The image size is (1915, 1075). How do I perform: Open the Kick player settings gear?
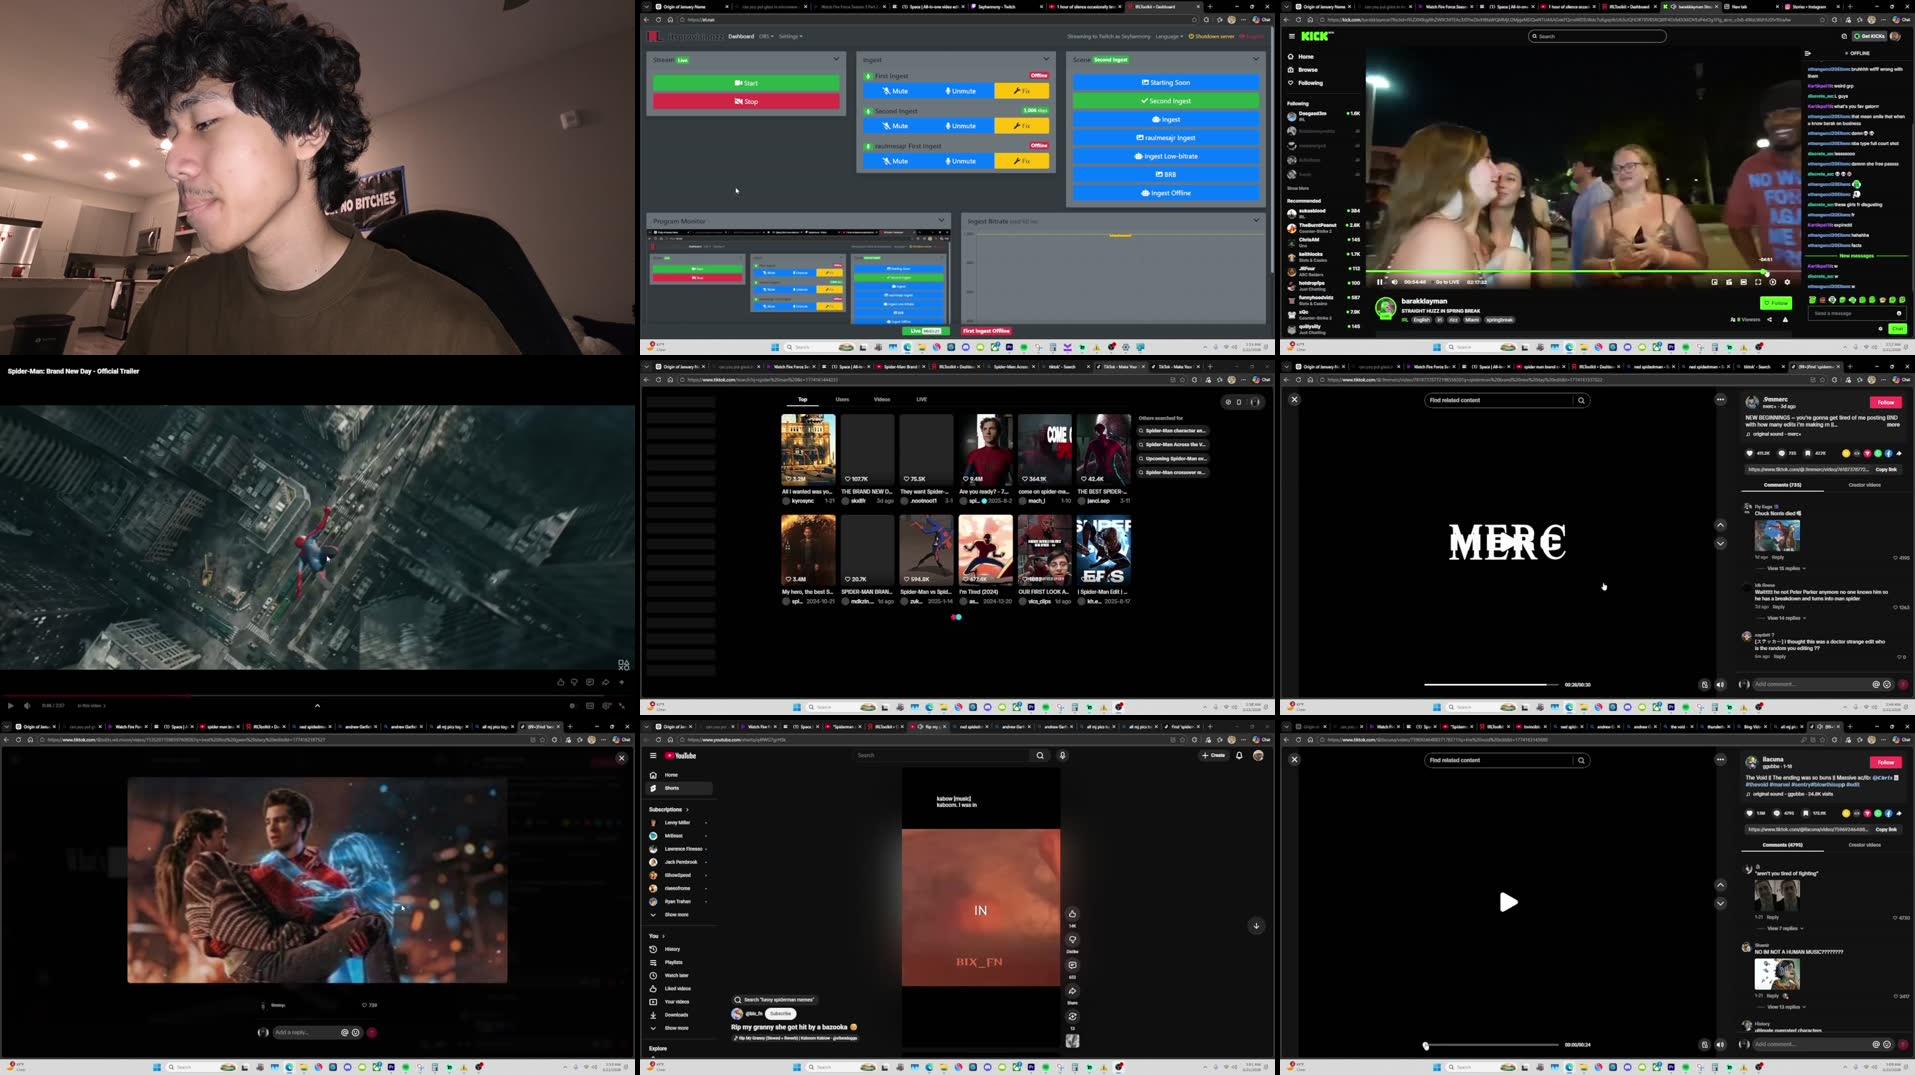(1787, 282)
